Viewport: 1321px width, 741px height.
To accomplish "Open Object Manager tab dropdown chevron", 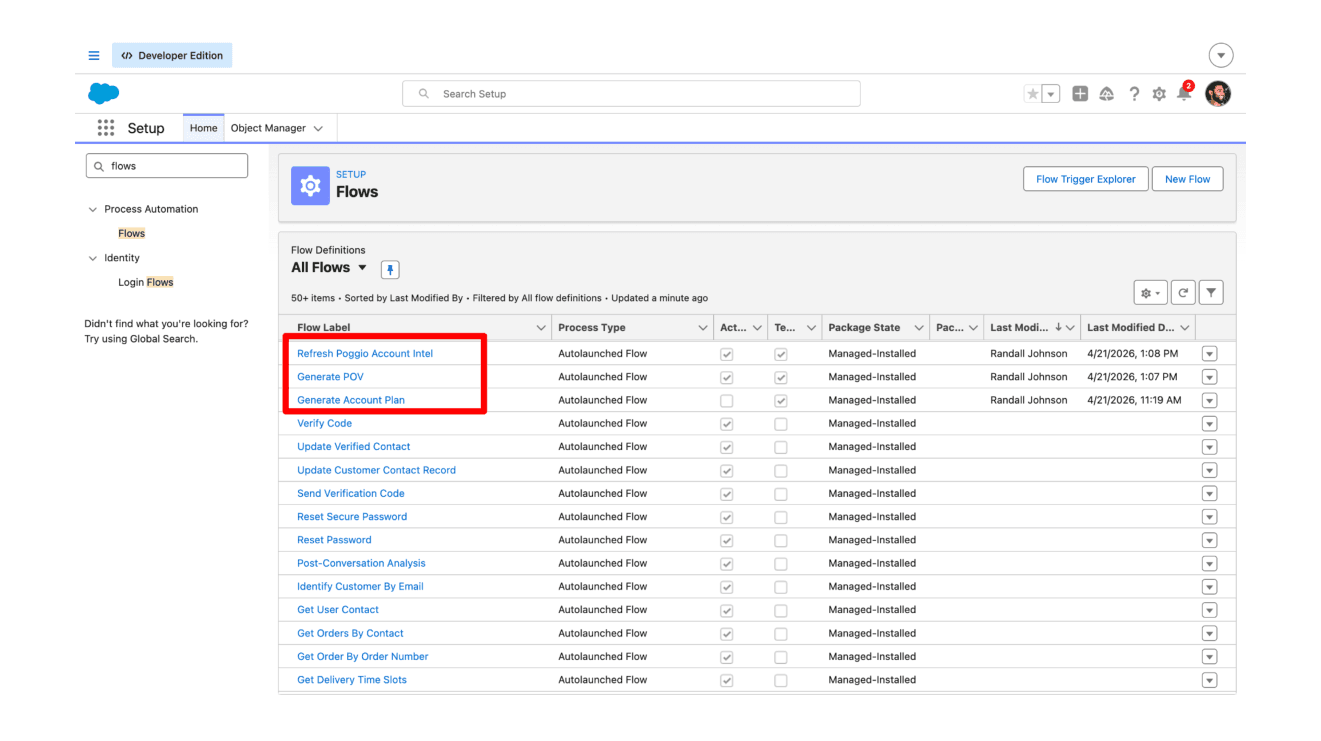I will pyautogui.click(x=318, y=128).
